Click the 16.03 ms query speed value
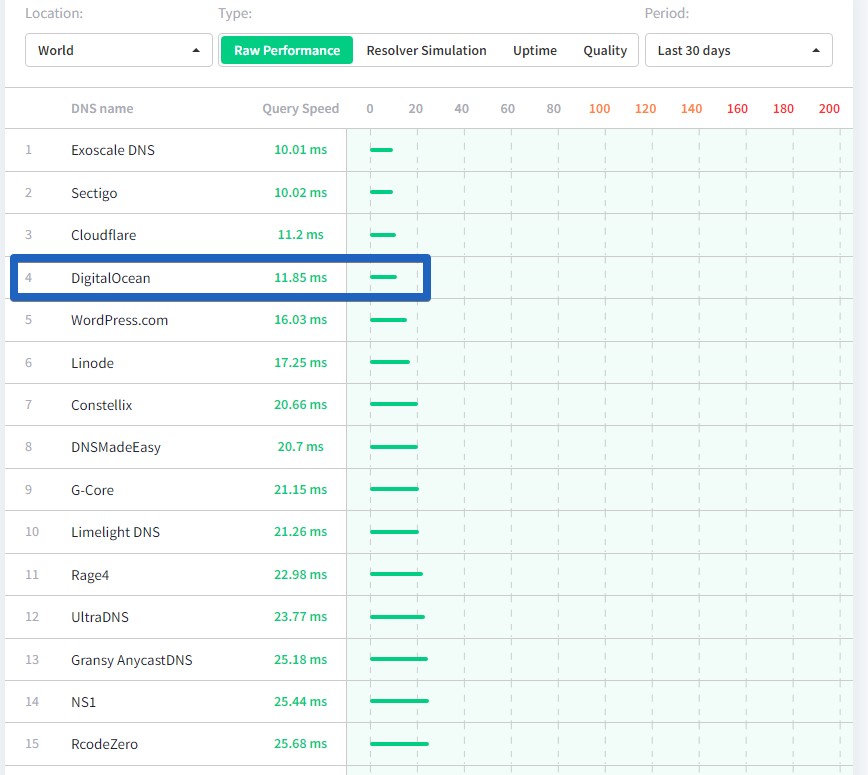 (x=301, y=319)
